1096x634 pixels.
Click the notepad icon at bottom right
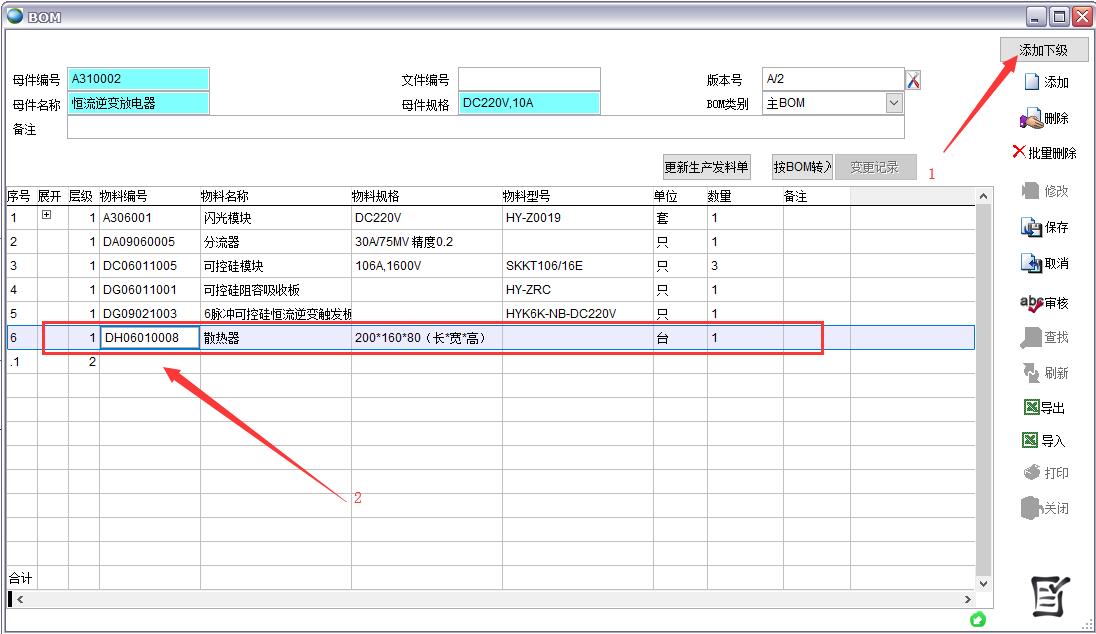click(1050, 597)
